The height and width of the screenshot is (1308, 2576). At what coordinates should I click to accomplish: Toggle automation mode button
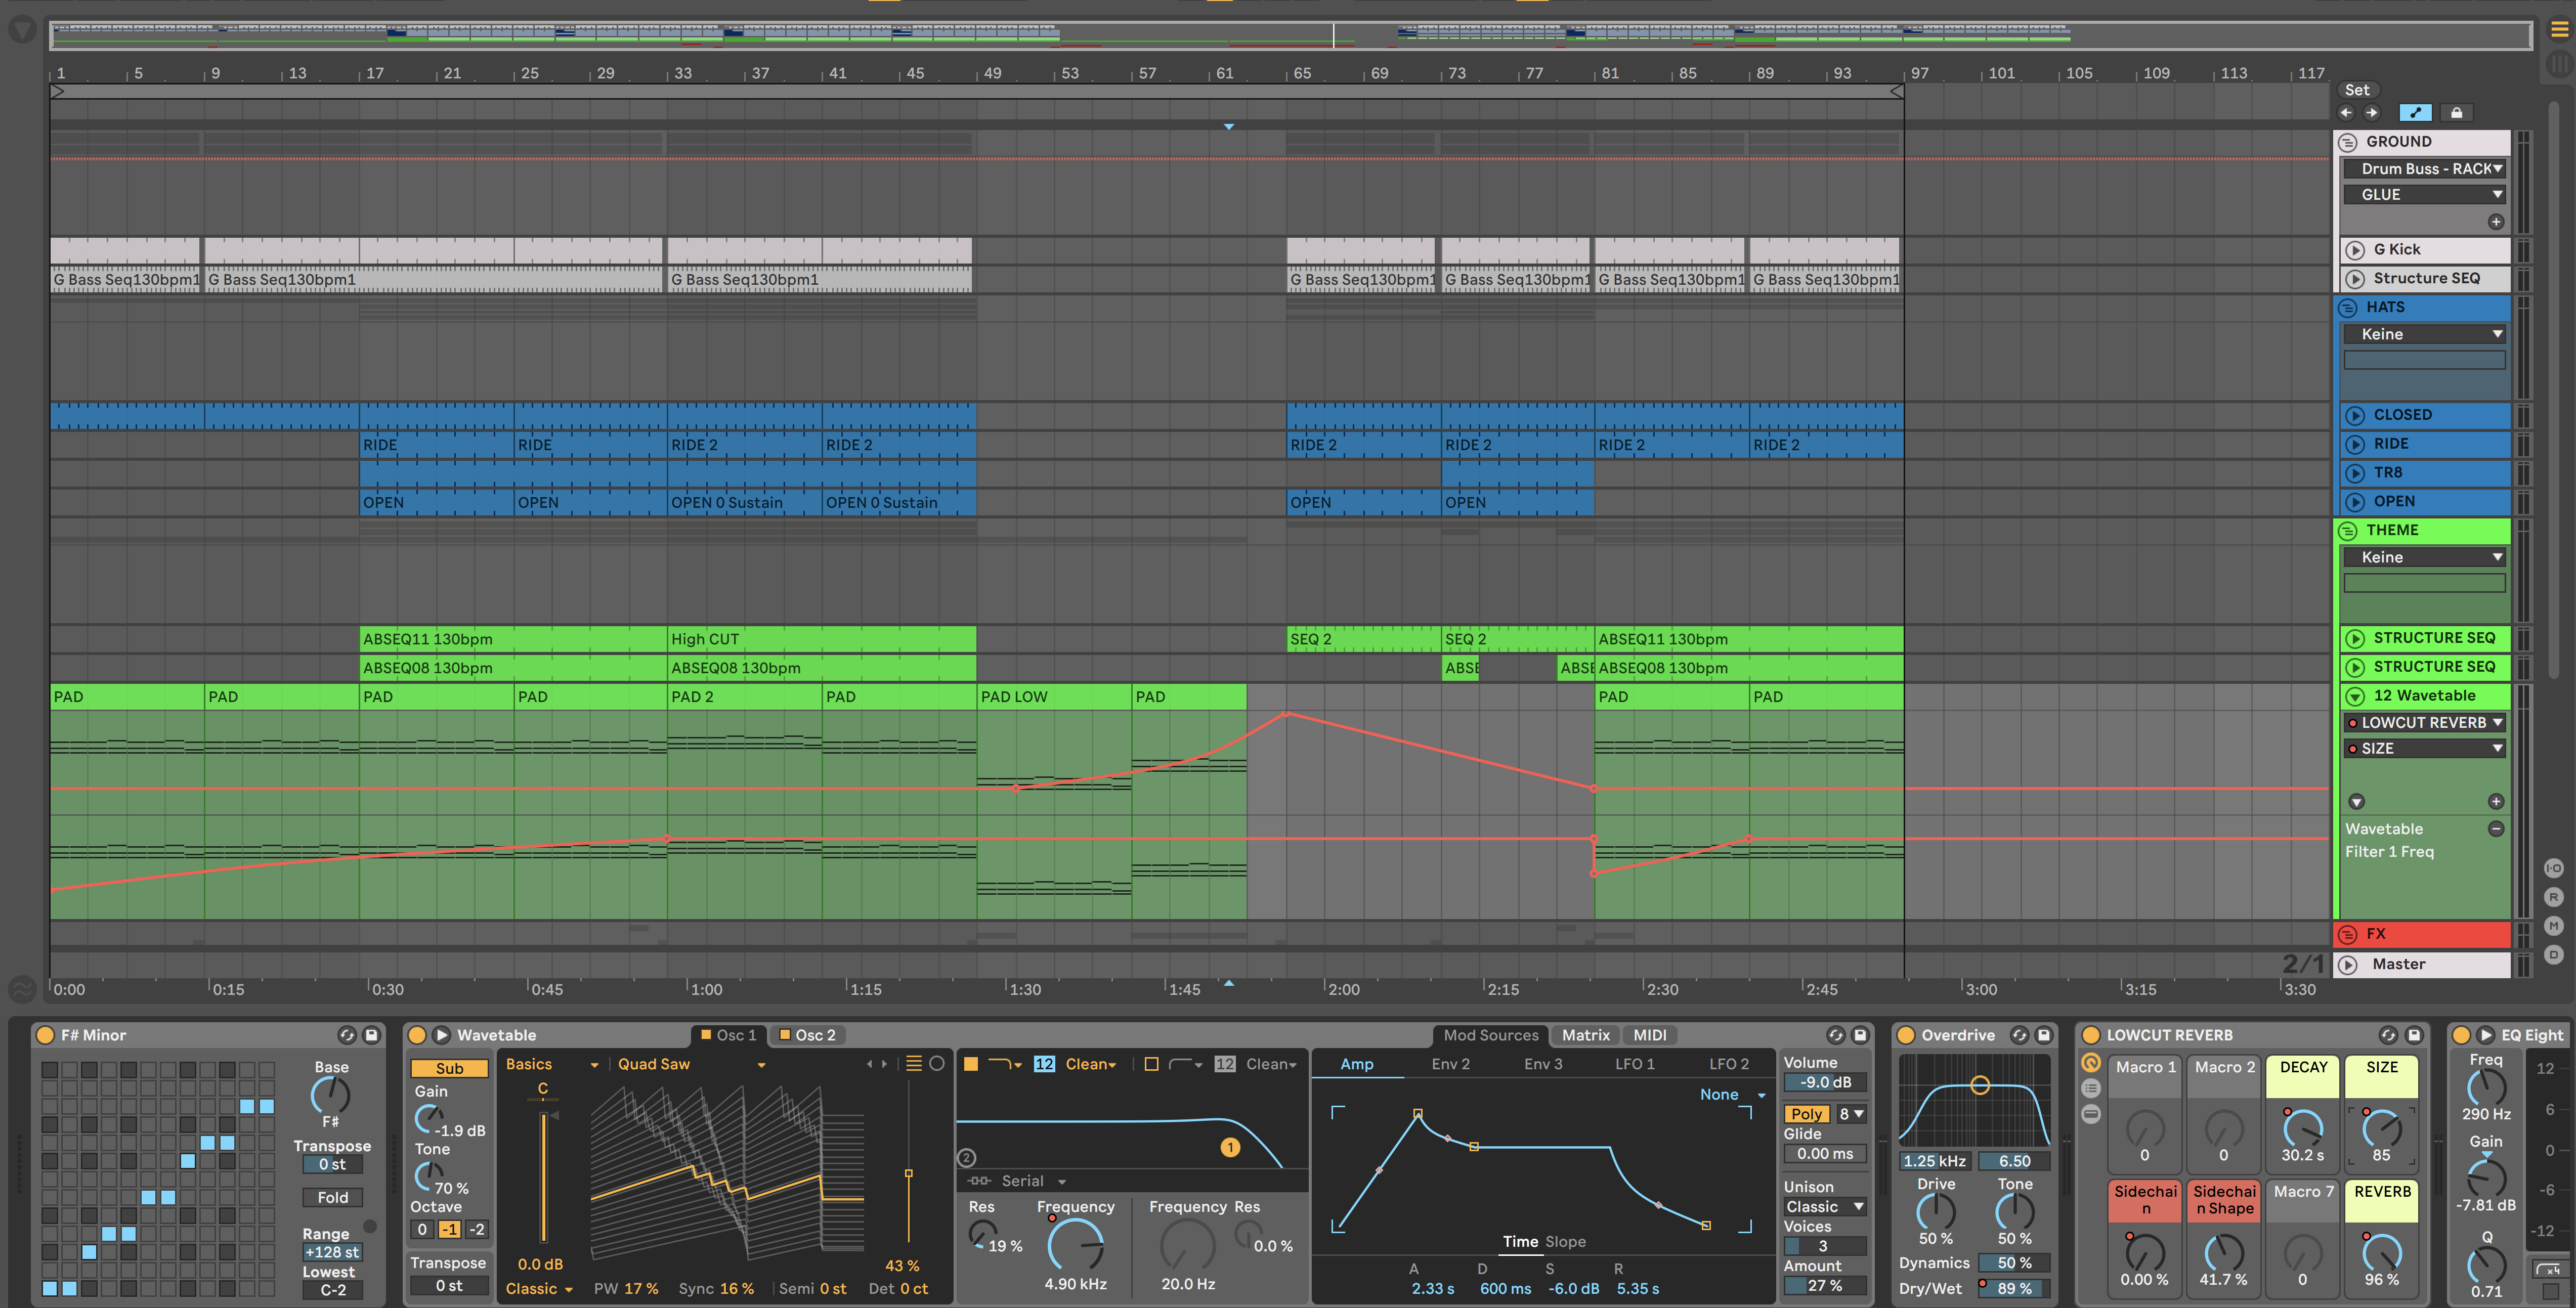[2415, 113]
